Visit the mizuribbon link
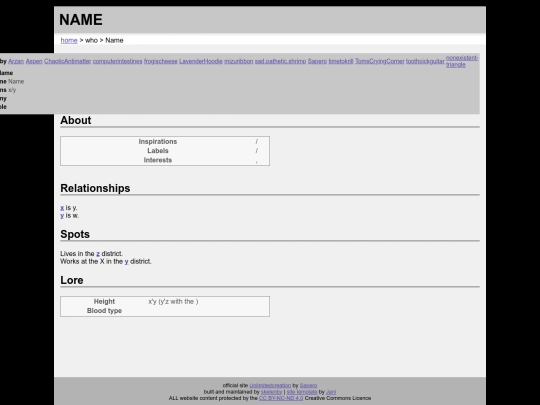 tap(239, 61)
